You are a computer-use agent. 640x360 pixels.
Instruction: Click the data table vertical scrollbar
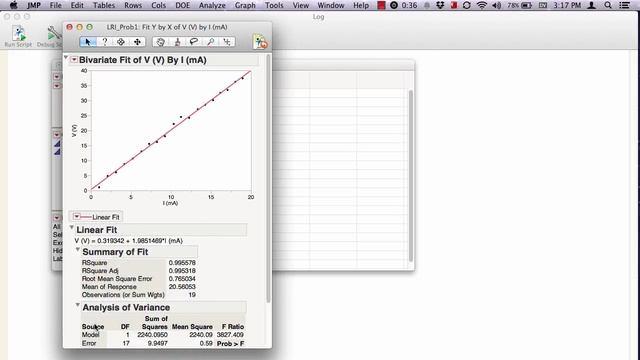pos(411,176)
